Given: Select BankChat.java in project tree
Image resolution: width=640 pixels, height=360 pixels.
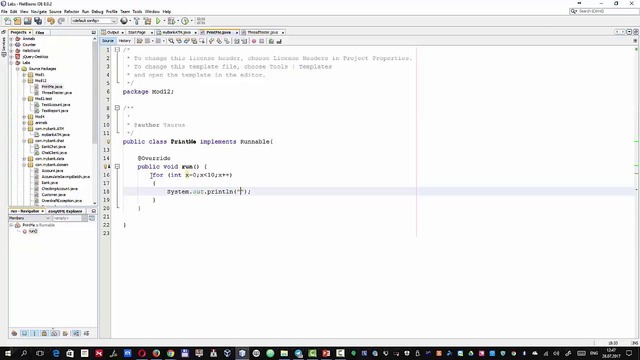Looking at the screenshot, I should 53,147.
